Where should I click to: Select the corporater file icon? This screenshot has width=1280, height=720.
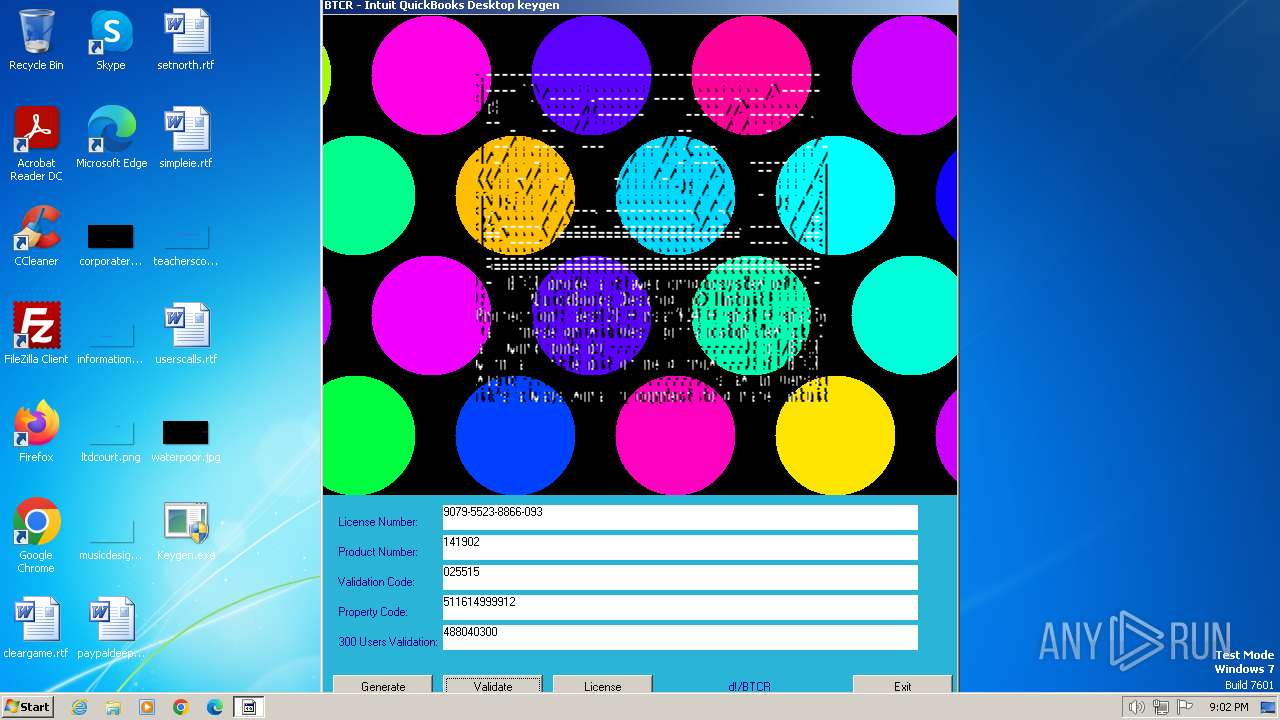click(x=110, y=246)
